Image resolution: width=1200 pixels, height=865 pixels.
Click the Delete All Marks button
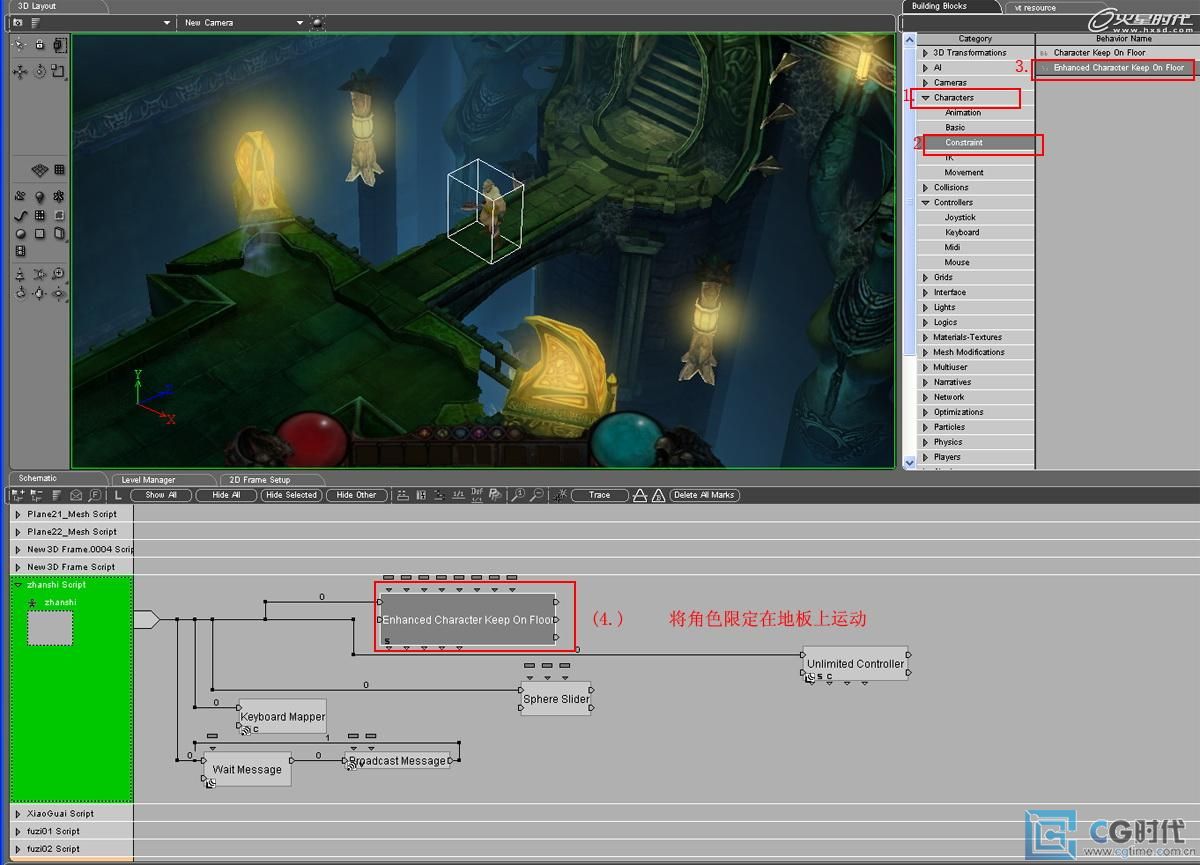[x=704, y=495]
